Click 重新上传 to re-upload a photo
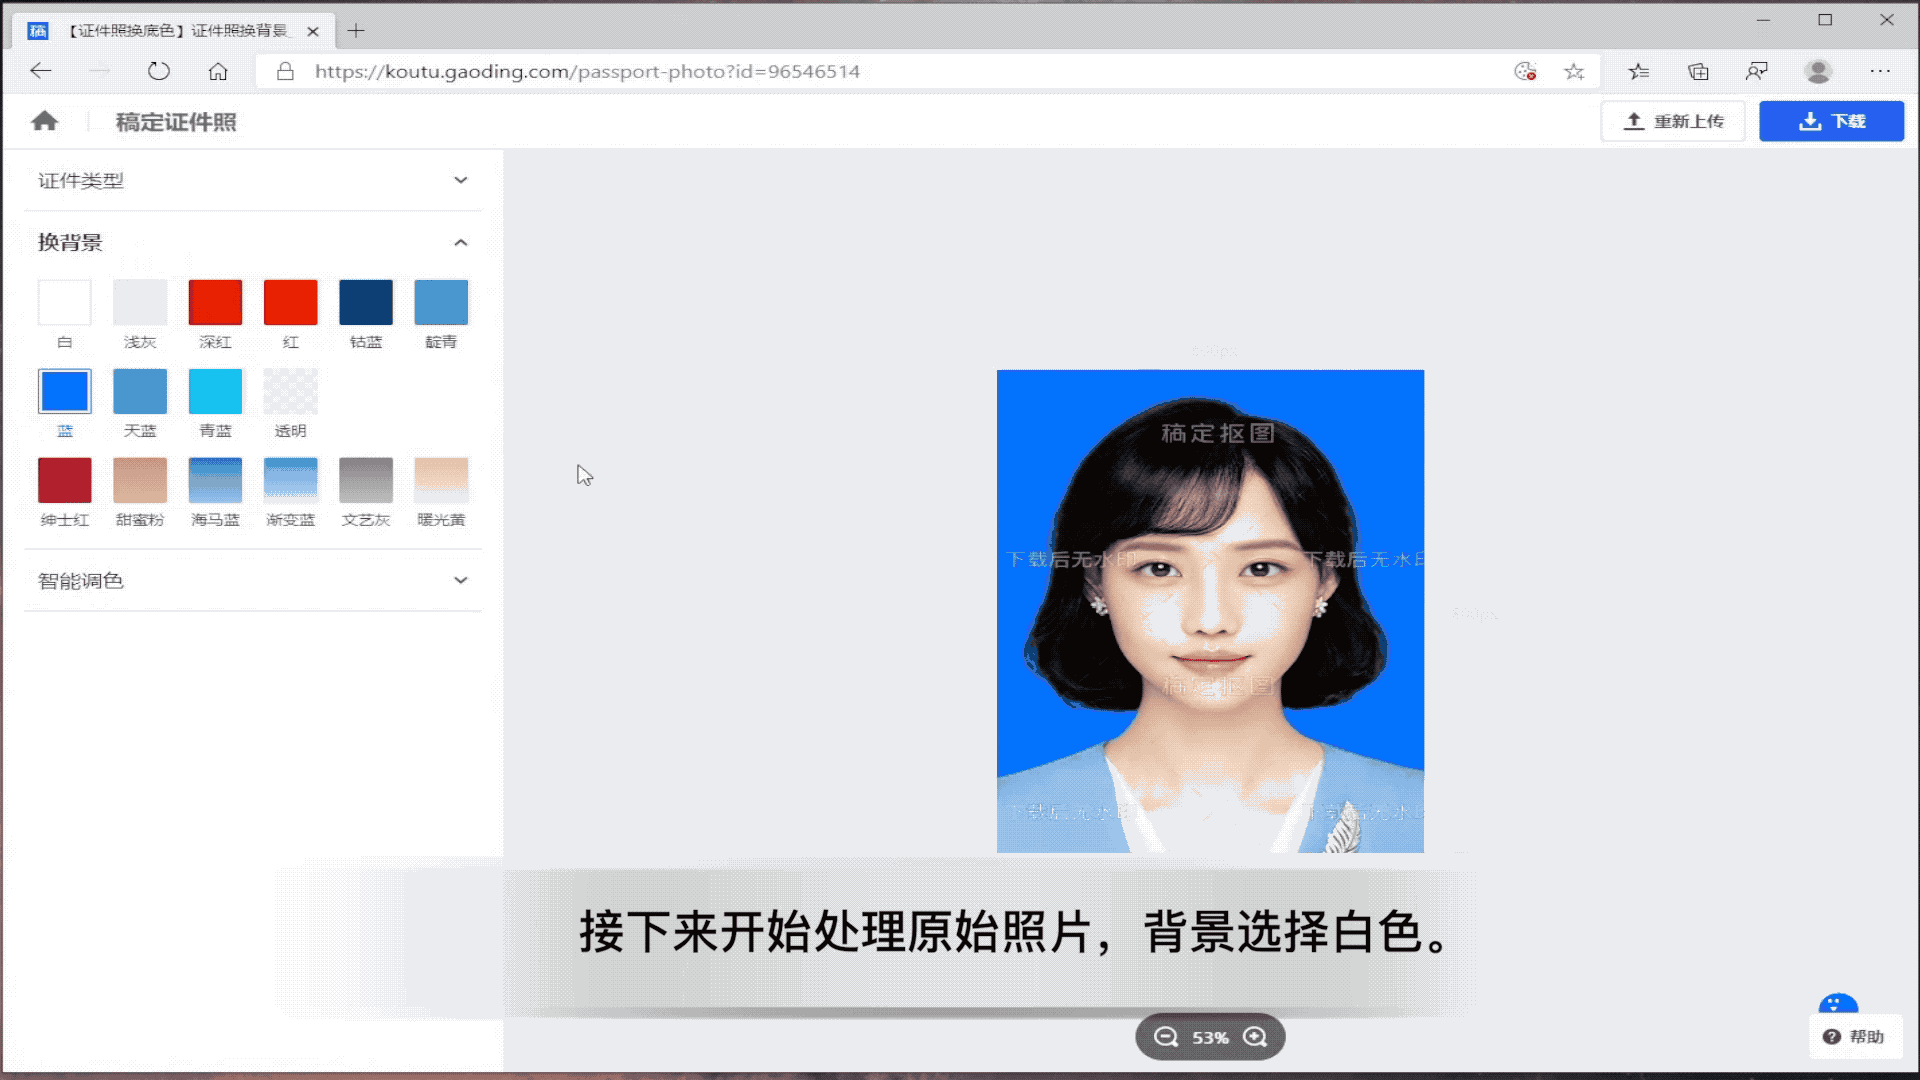The image size is (1920, 1080). pyautogui.click(x=1673, y=121)
